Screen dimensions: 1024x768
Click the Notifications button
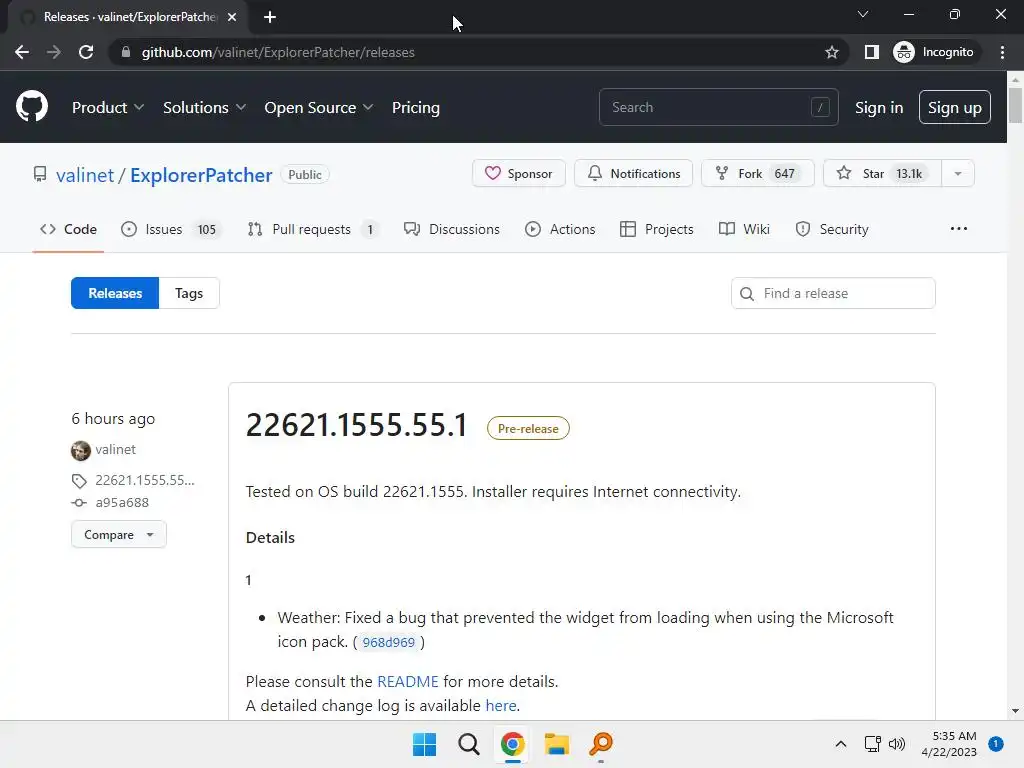point(633,173)
